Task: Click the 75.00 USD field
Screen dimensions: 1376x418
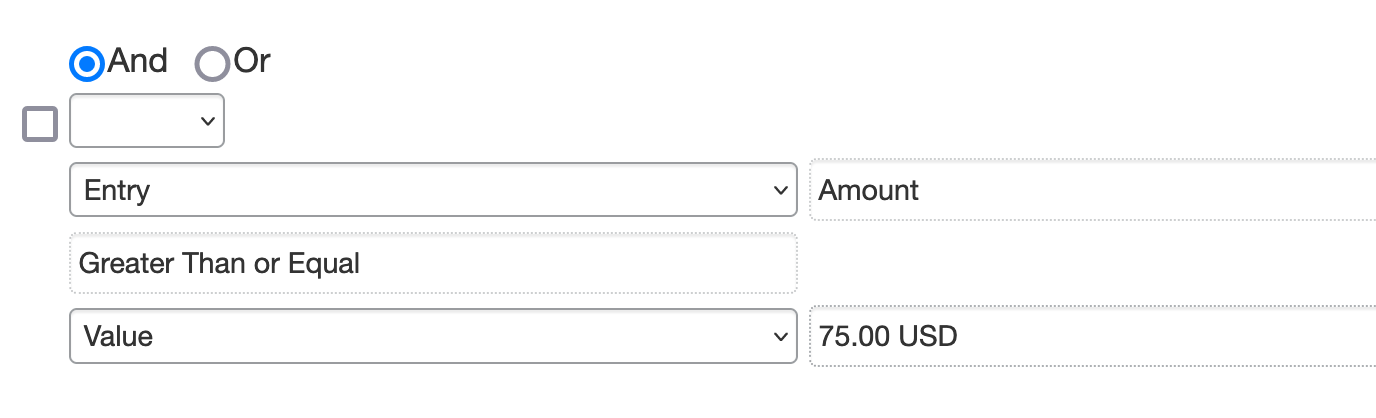Action: pyautogui.click(x=1092, y=336)
